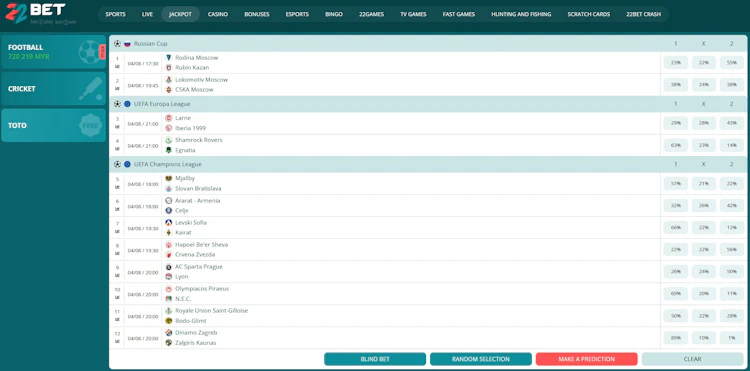Pick home win 66% for Levski Sofia

click(x=675, y=228)
